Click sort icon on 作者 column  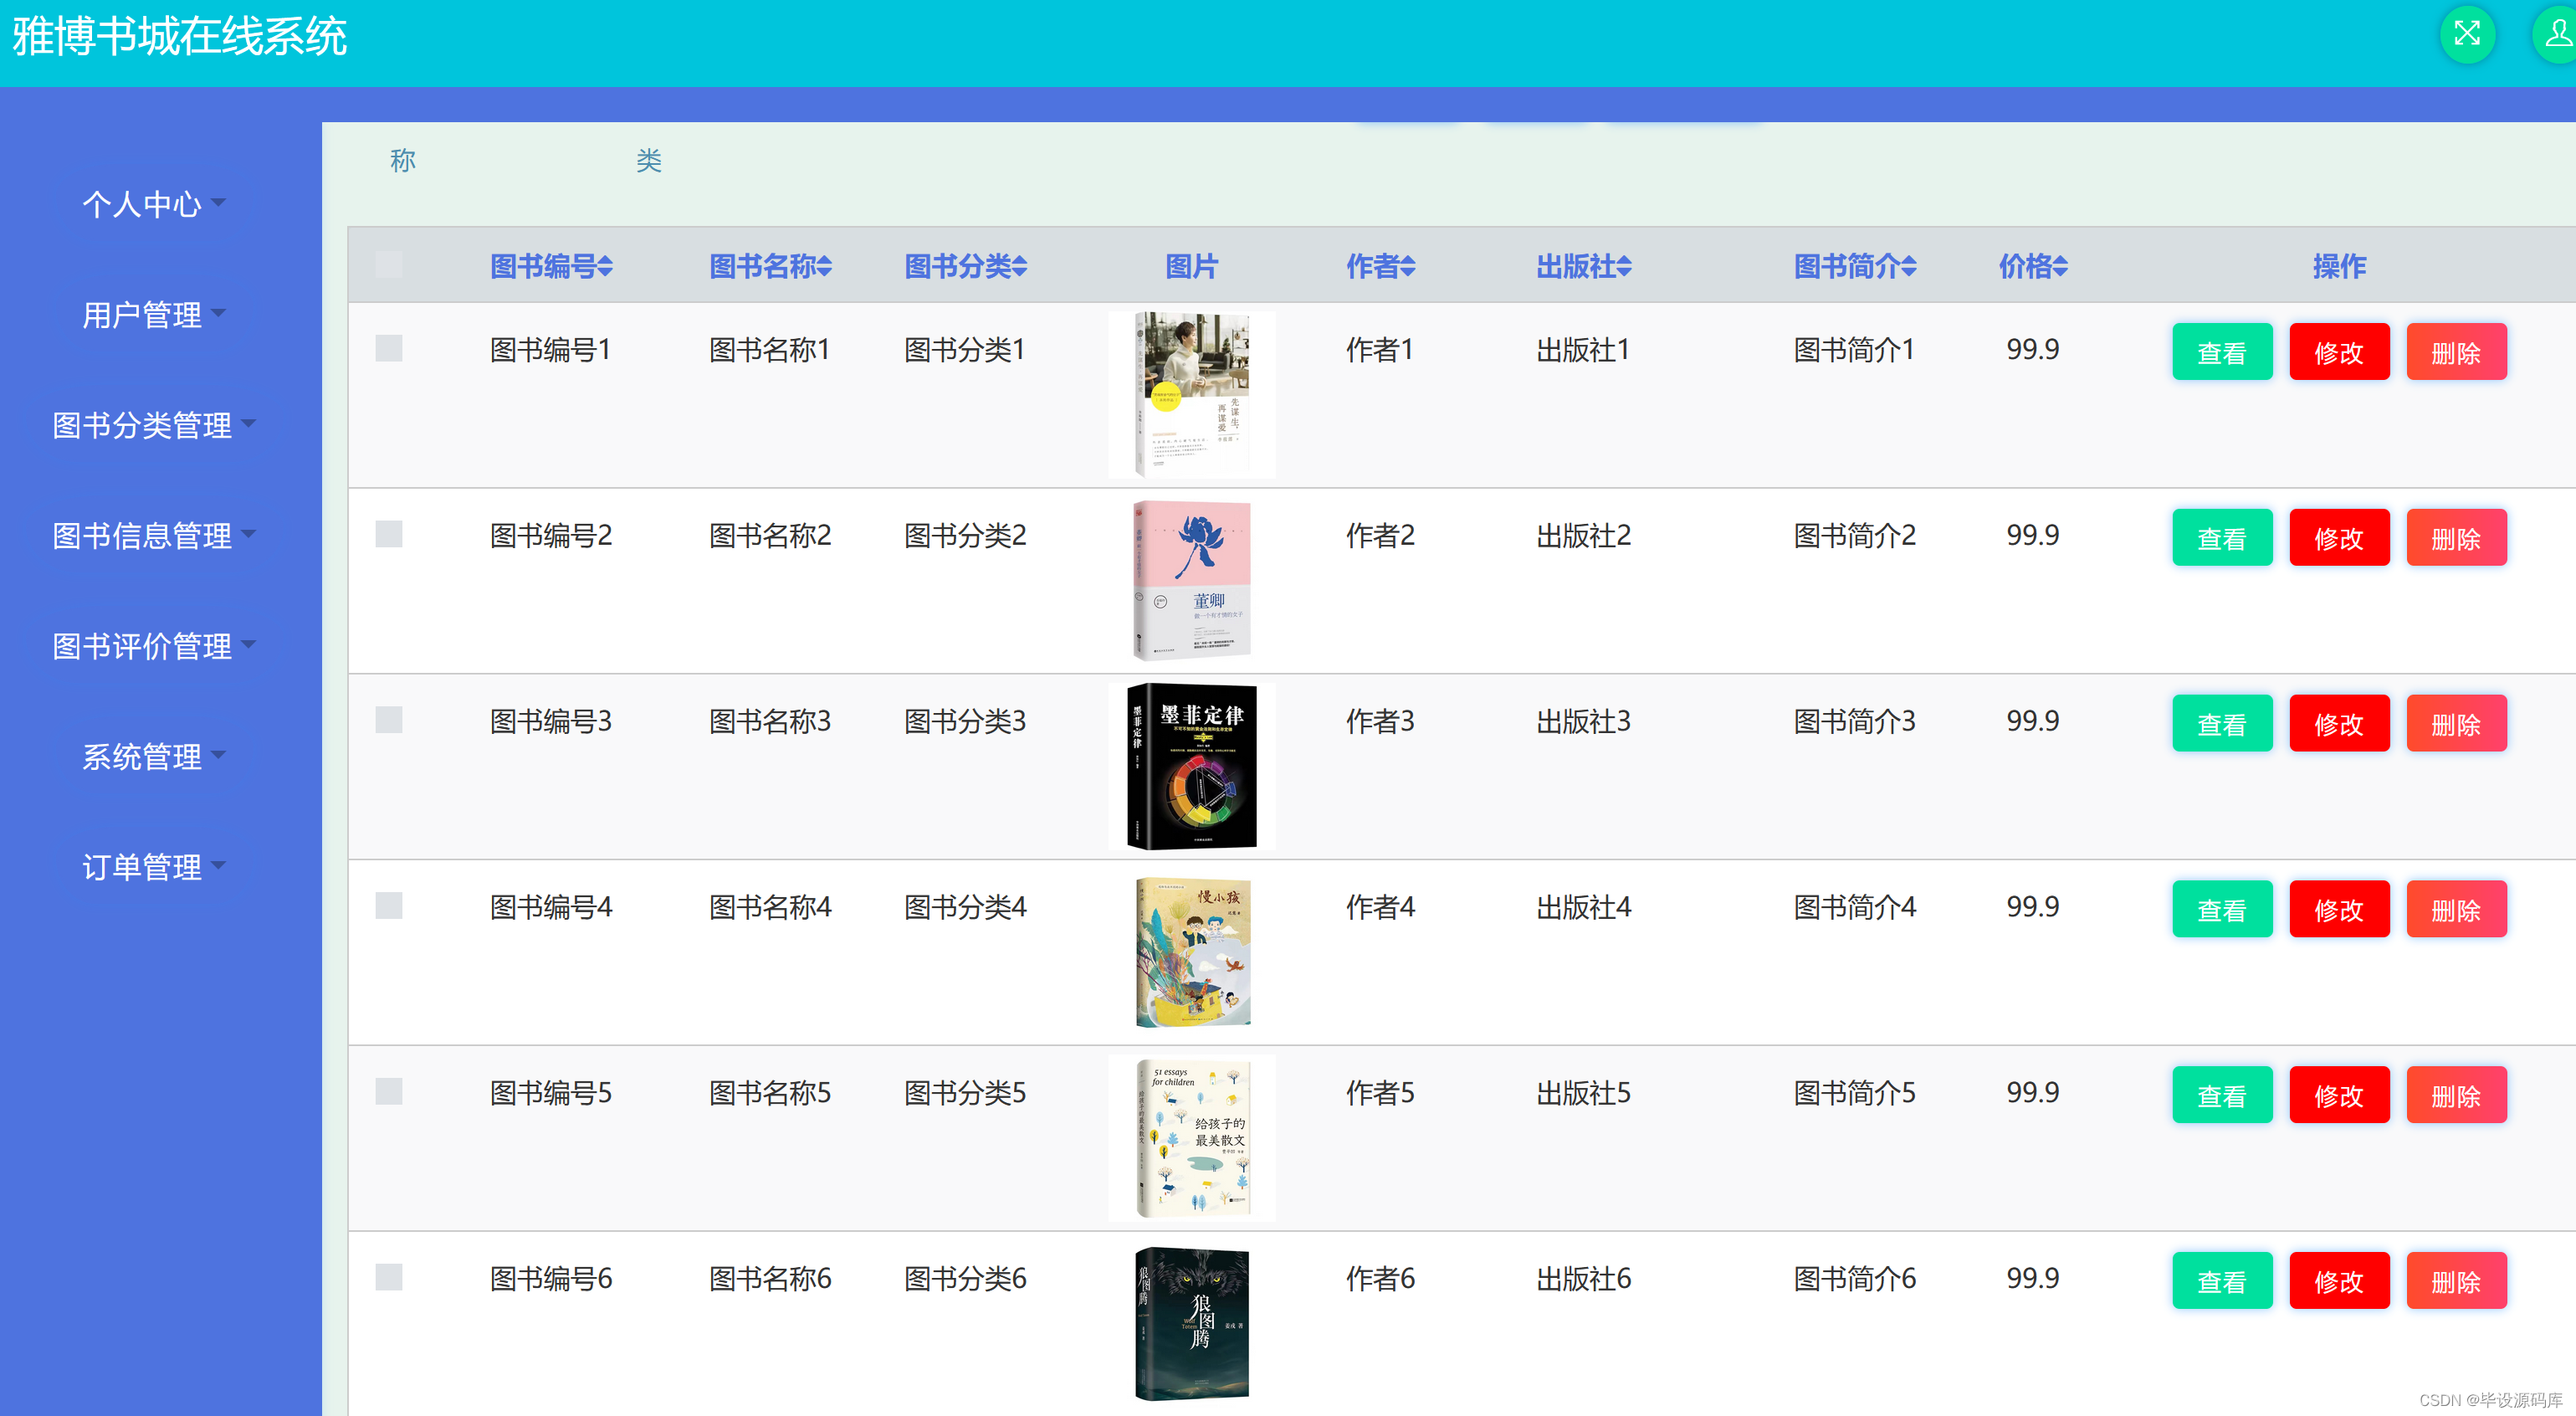pos(1408,267)
